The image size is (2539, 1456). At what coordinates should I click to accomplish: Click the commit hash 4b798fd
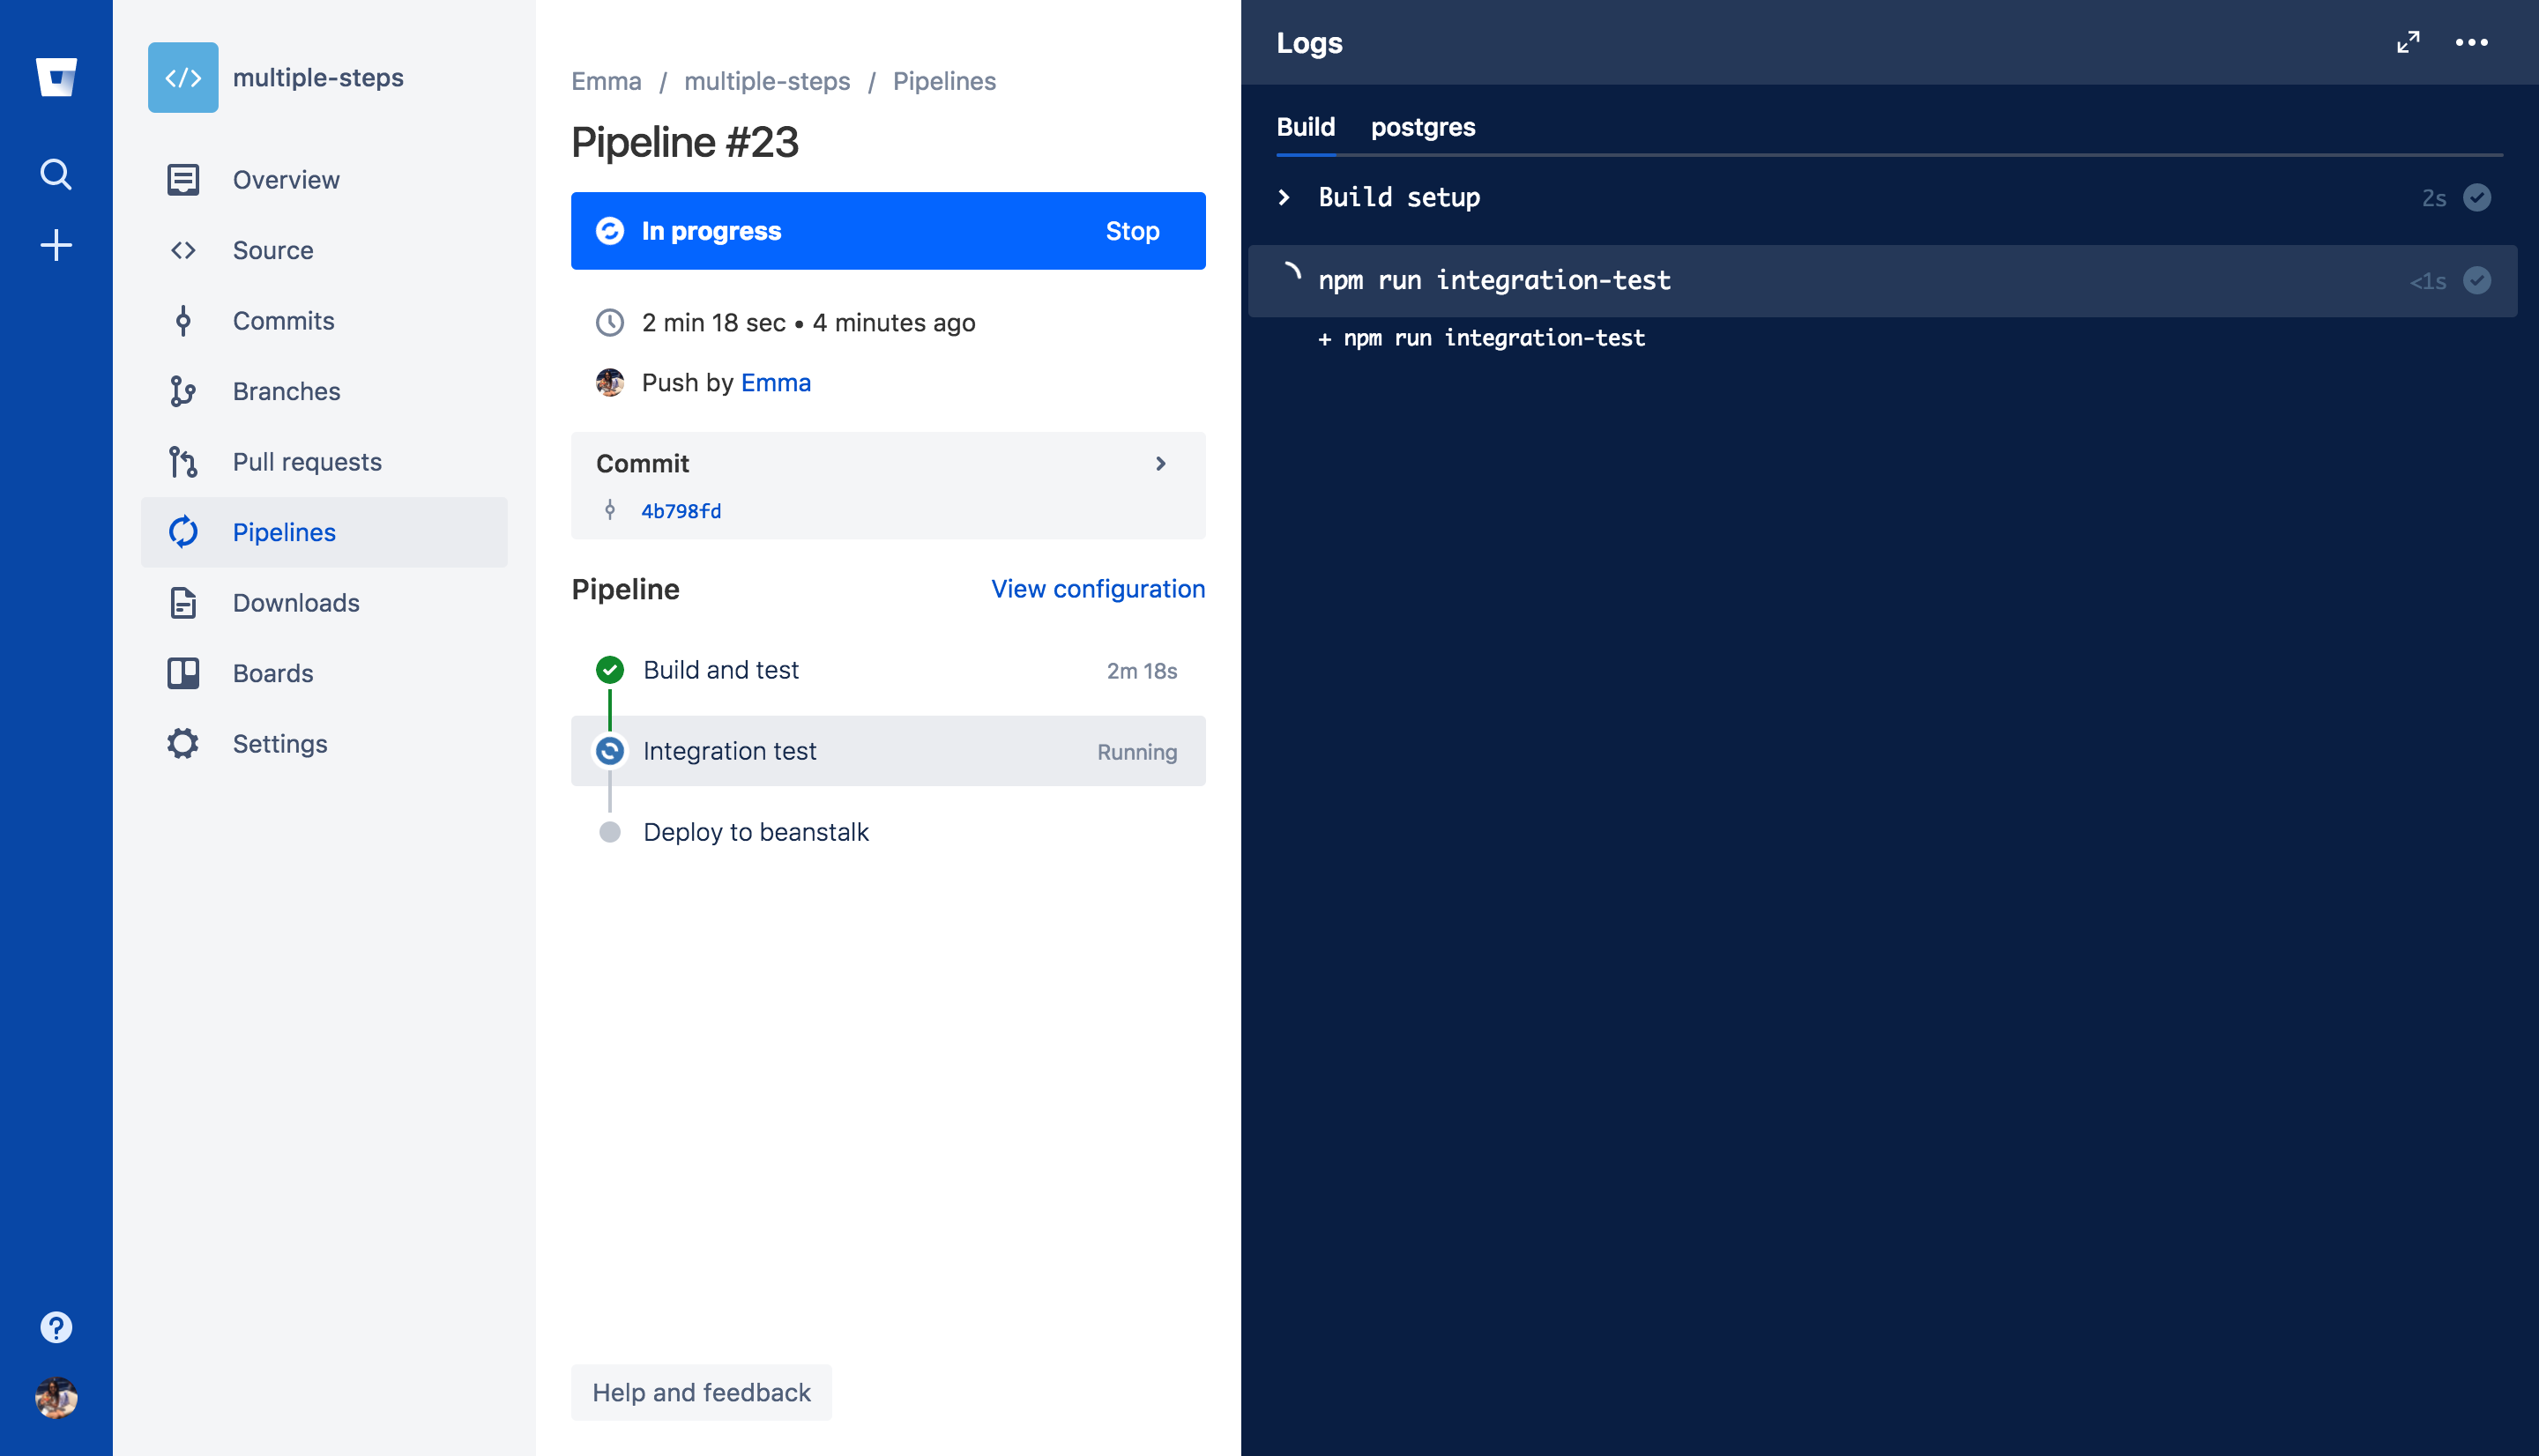(x=680, y=511)
